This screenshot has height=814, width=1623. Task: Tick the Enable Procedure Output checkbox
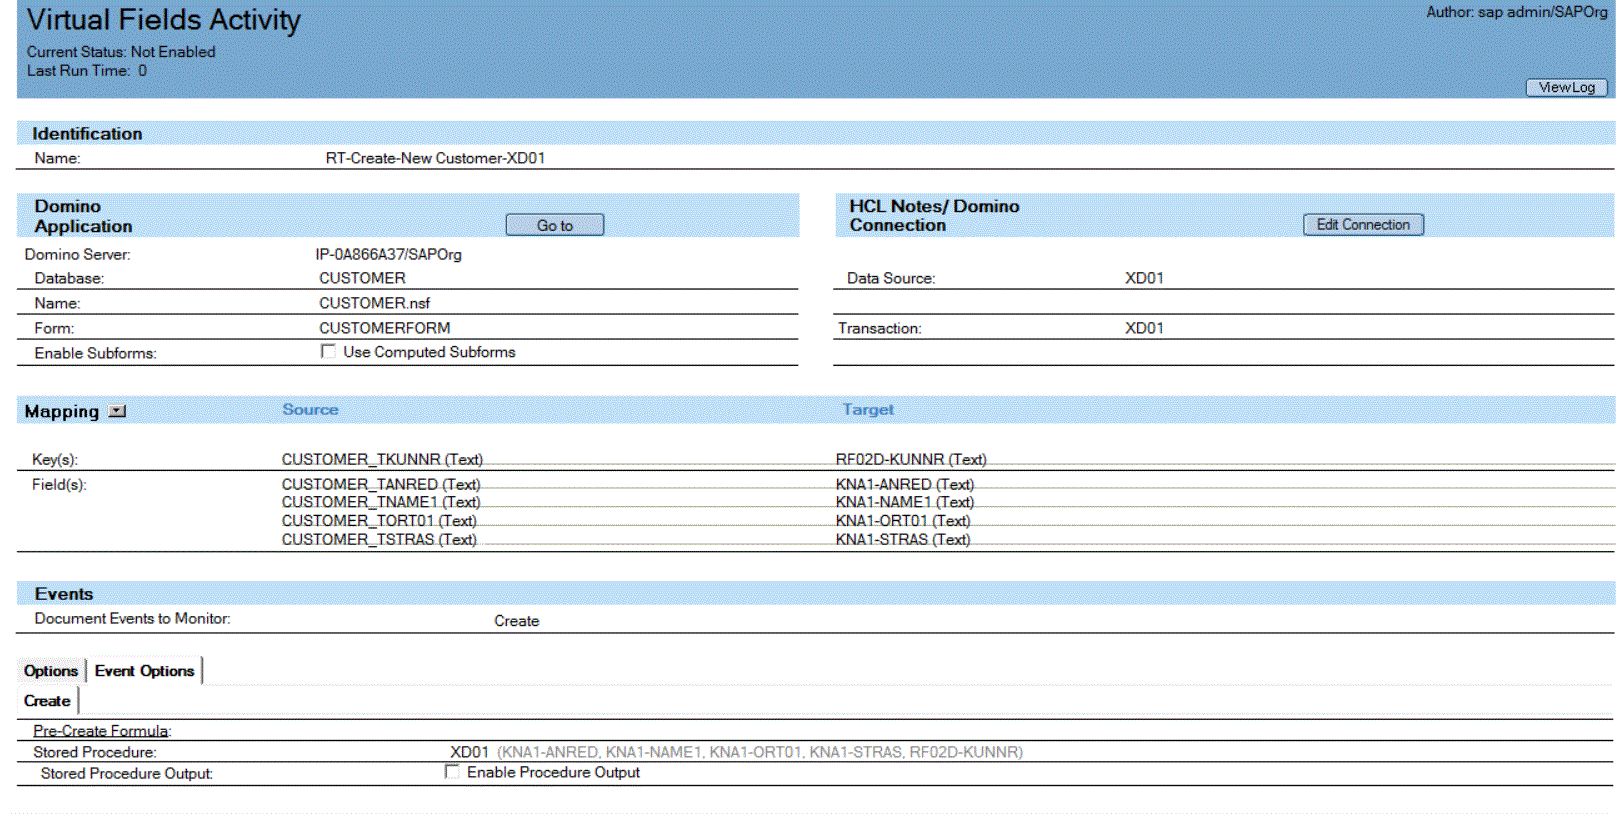coord(452,772)
